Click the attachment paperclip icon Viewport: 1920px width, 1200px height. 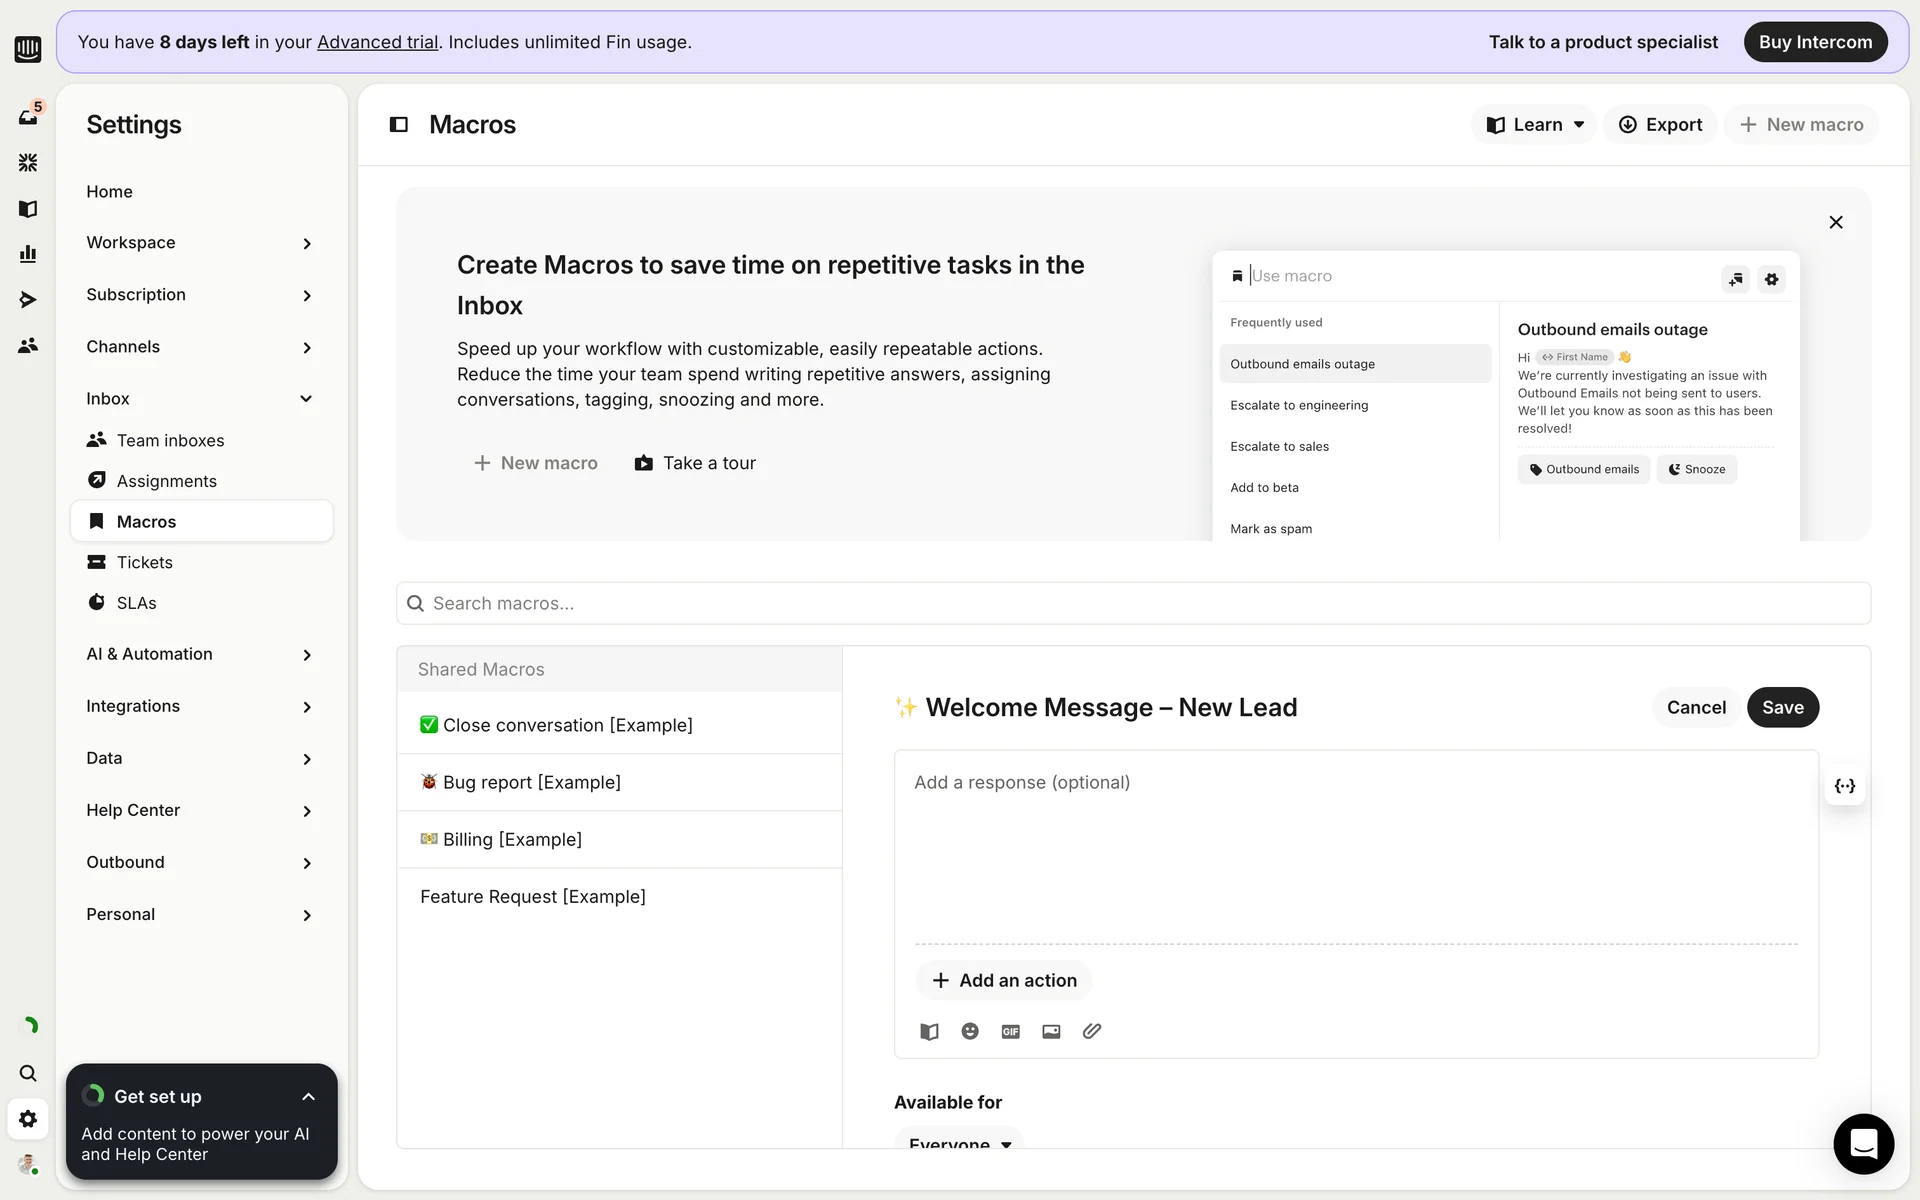tap(1091, 1031)
